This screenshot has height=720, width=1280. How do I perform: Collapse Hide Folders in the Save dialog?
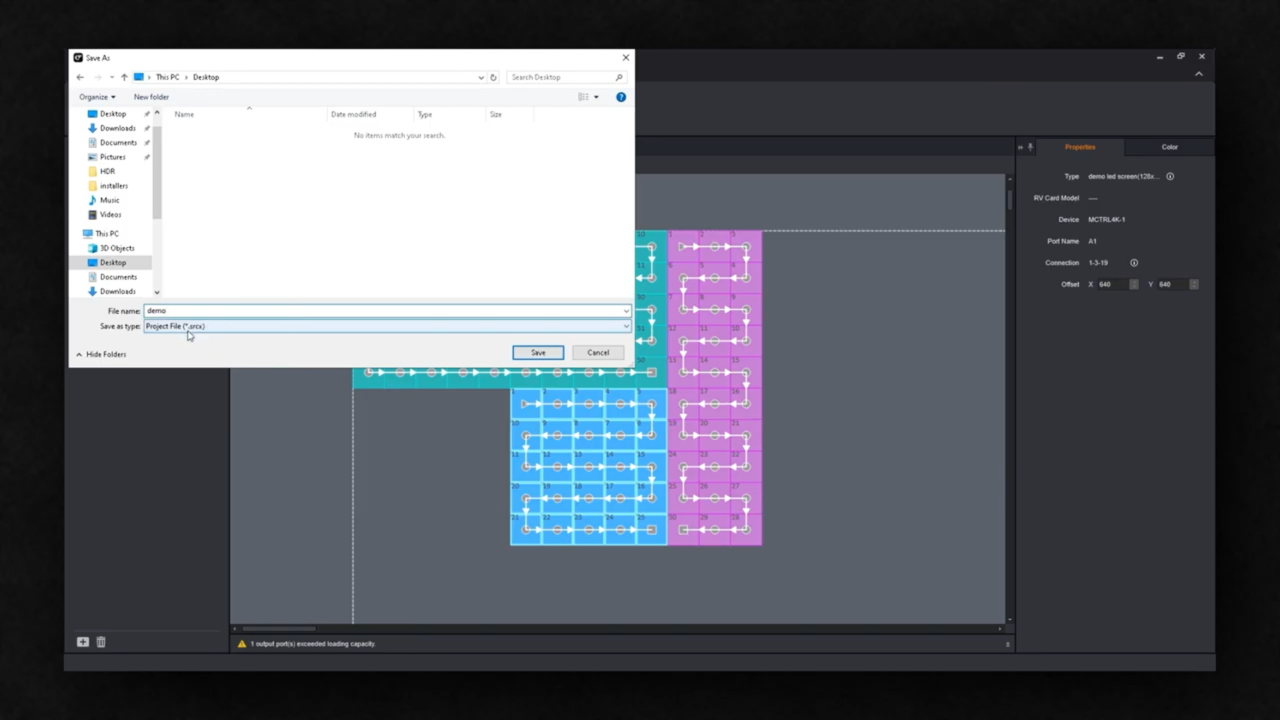click(101, 354)
